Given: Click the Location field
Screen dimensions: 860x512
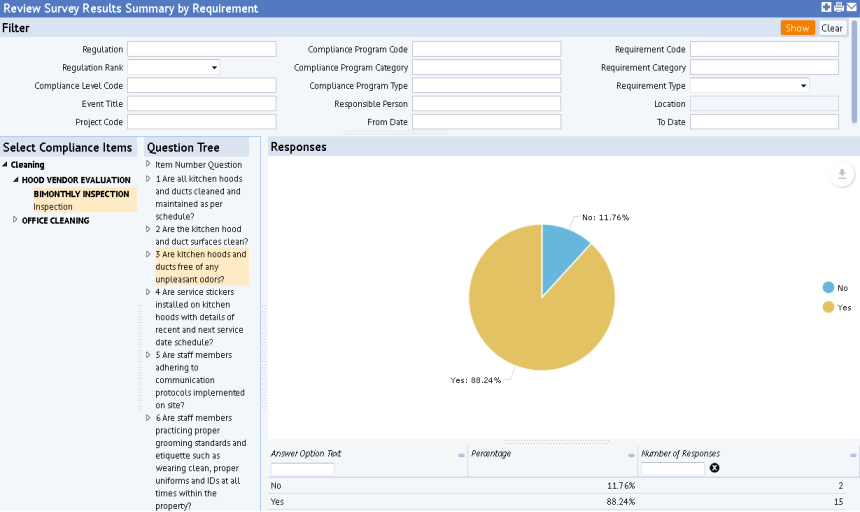Looking at the screenshot, I should point(764,104).
